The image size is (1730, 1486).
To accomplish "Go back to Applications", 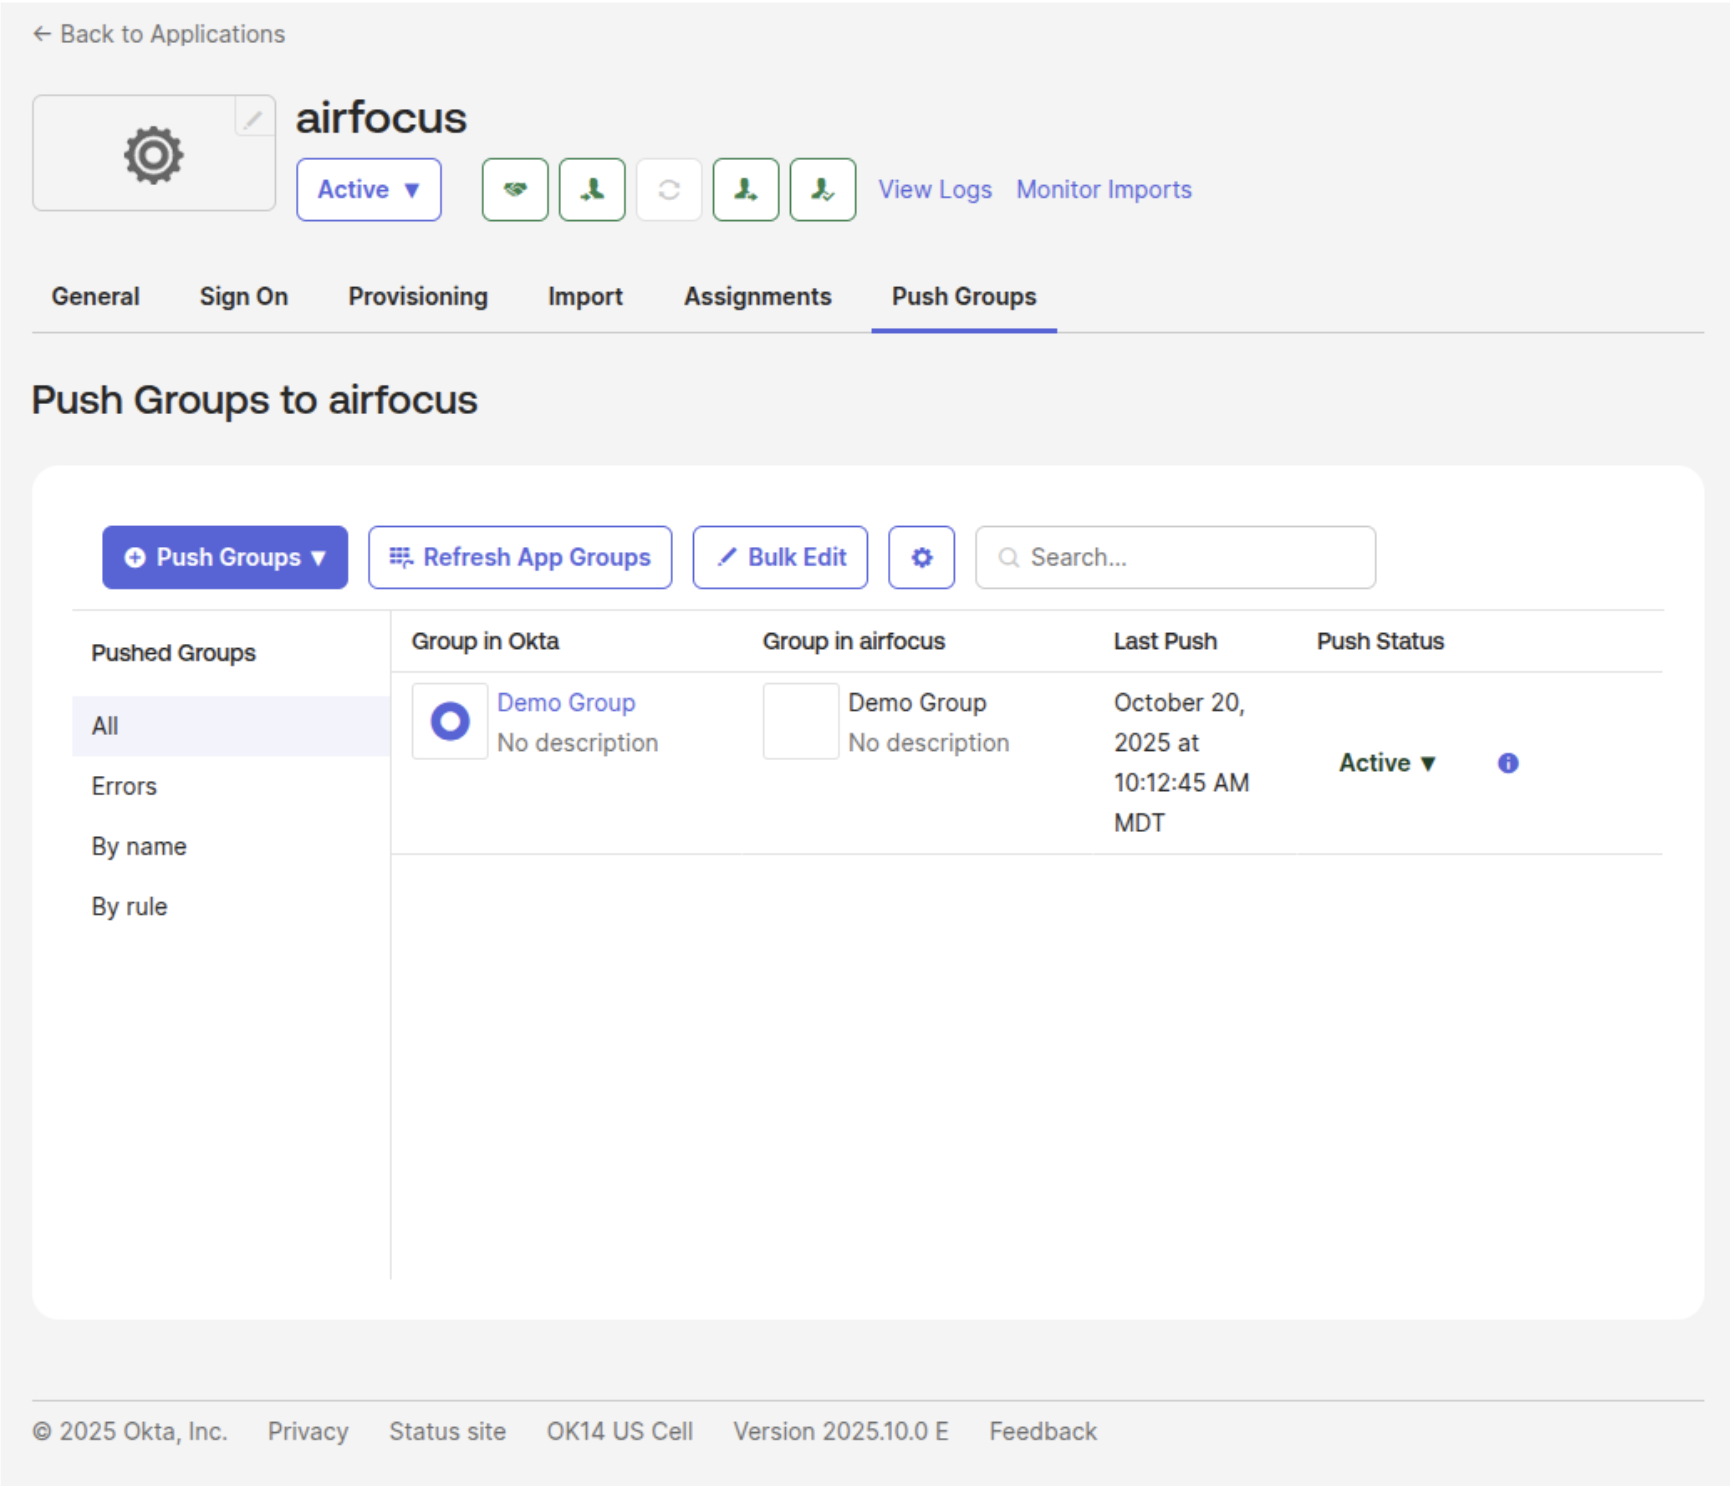I will 159,34.
